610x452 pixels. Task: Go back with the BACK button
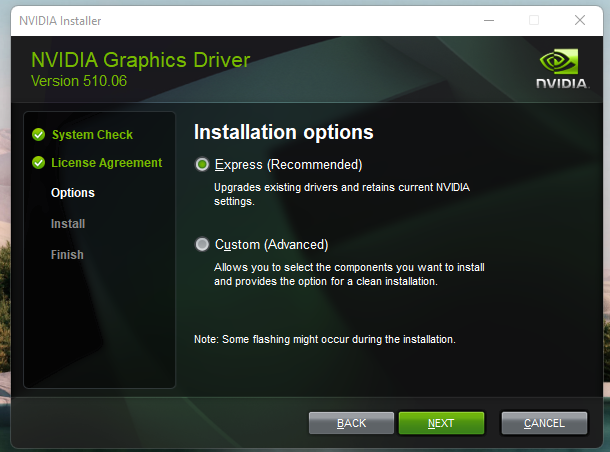point(351,423)
